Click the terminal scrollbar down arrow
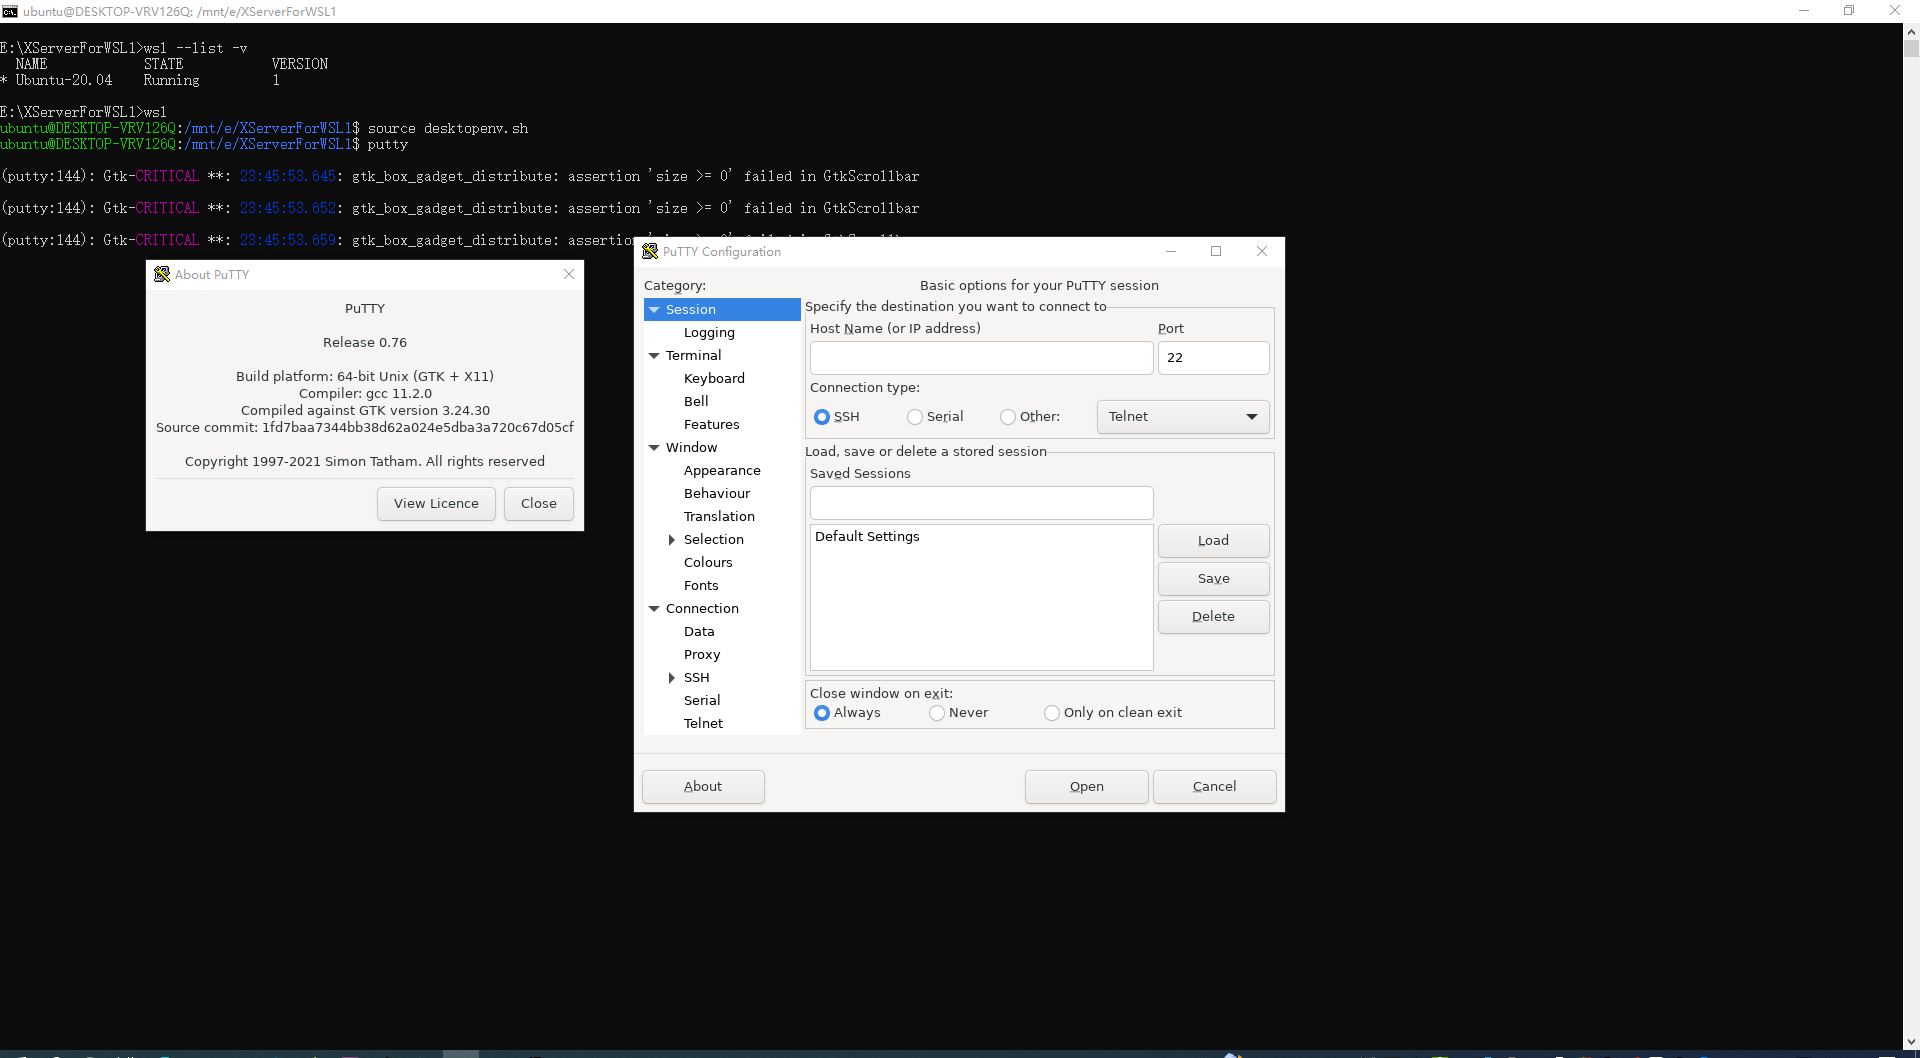The width and height of the screenshot is (1920, 1058). [x=1911, y=1042]
